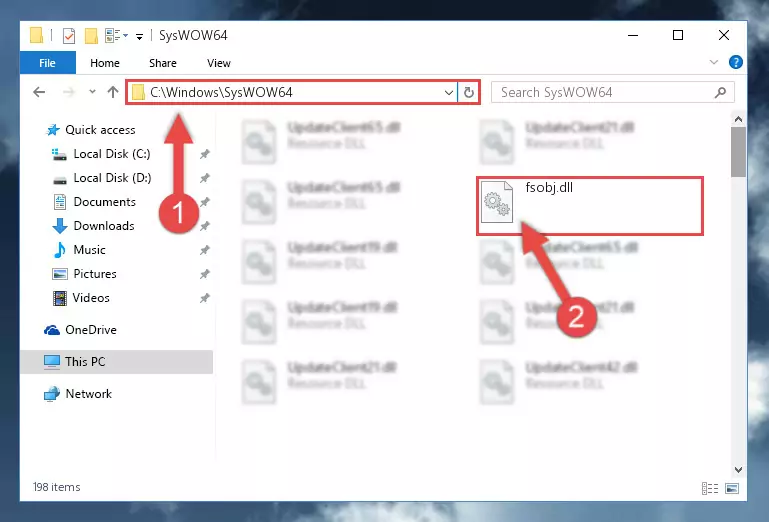769x522 pixels.
Task: Click the Downloads blue arrow icon
Action: [x=59, y=226]
